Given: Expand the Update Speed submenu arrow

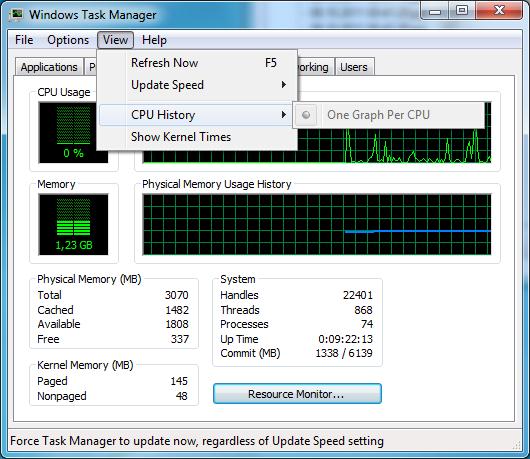Looking at the screenshot, I should pyautogui.click(x=284, y=84).
